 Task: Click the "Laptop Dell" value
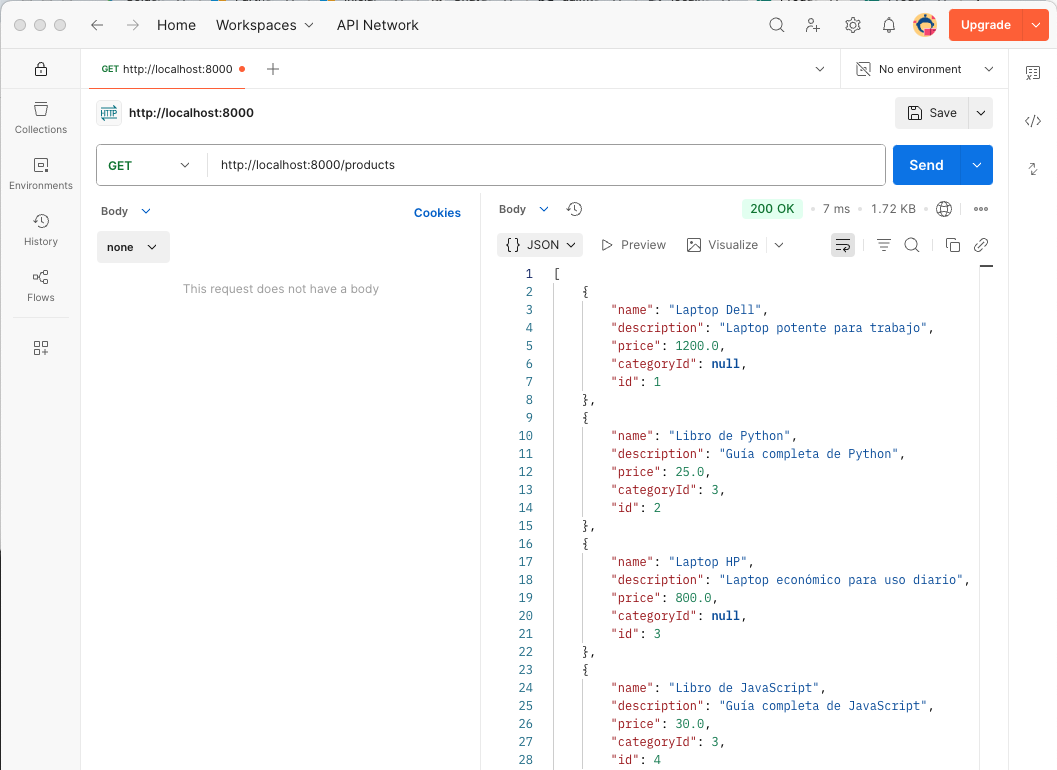(x=715, y=310)
